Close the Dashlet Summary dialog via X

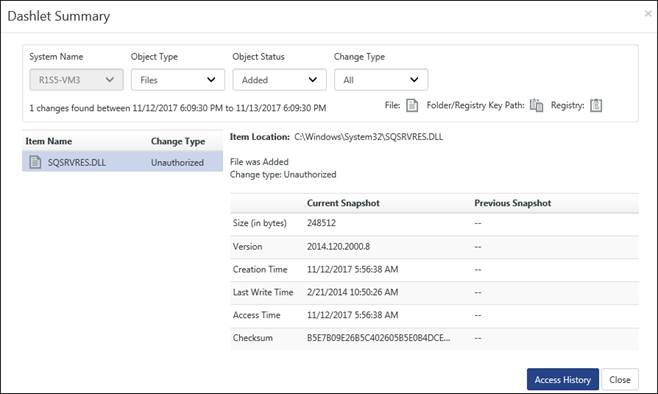[x=648, y=13]
